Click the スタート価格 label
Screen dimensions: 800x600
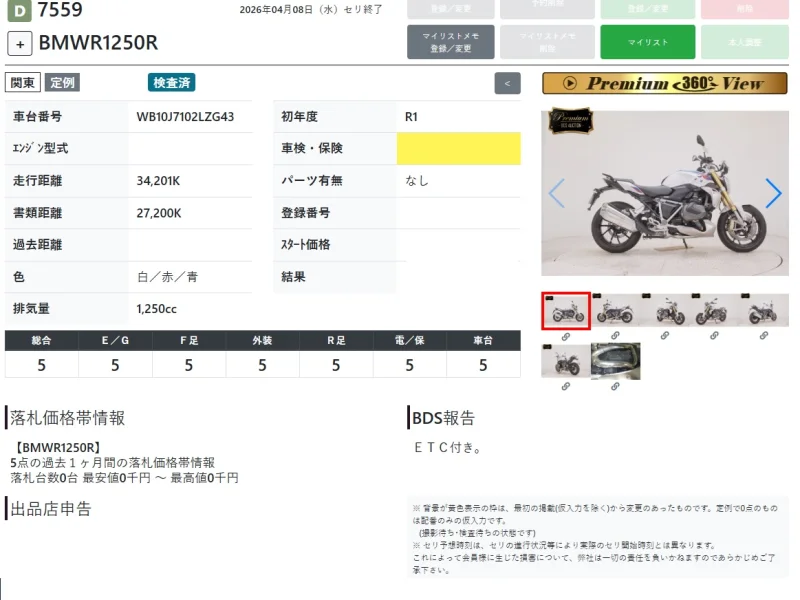point(306,244)
